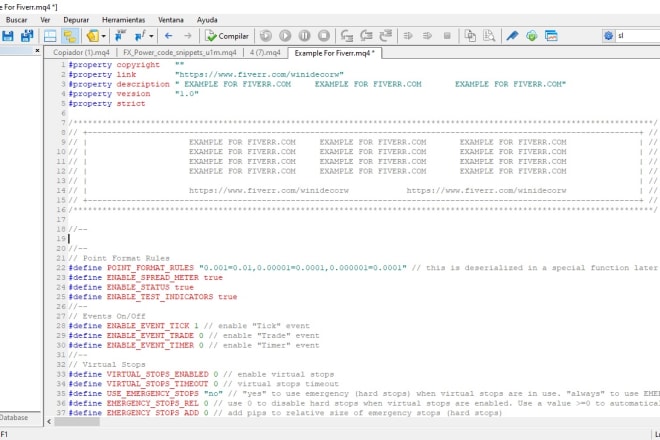Click ENABLE_EVENT_TIMER on line 30
Viewport: 660px width, 440px height.
click(x=150, y=345)
